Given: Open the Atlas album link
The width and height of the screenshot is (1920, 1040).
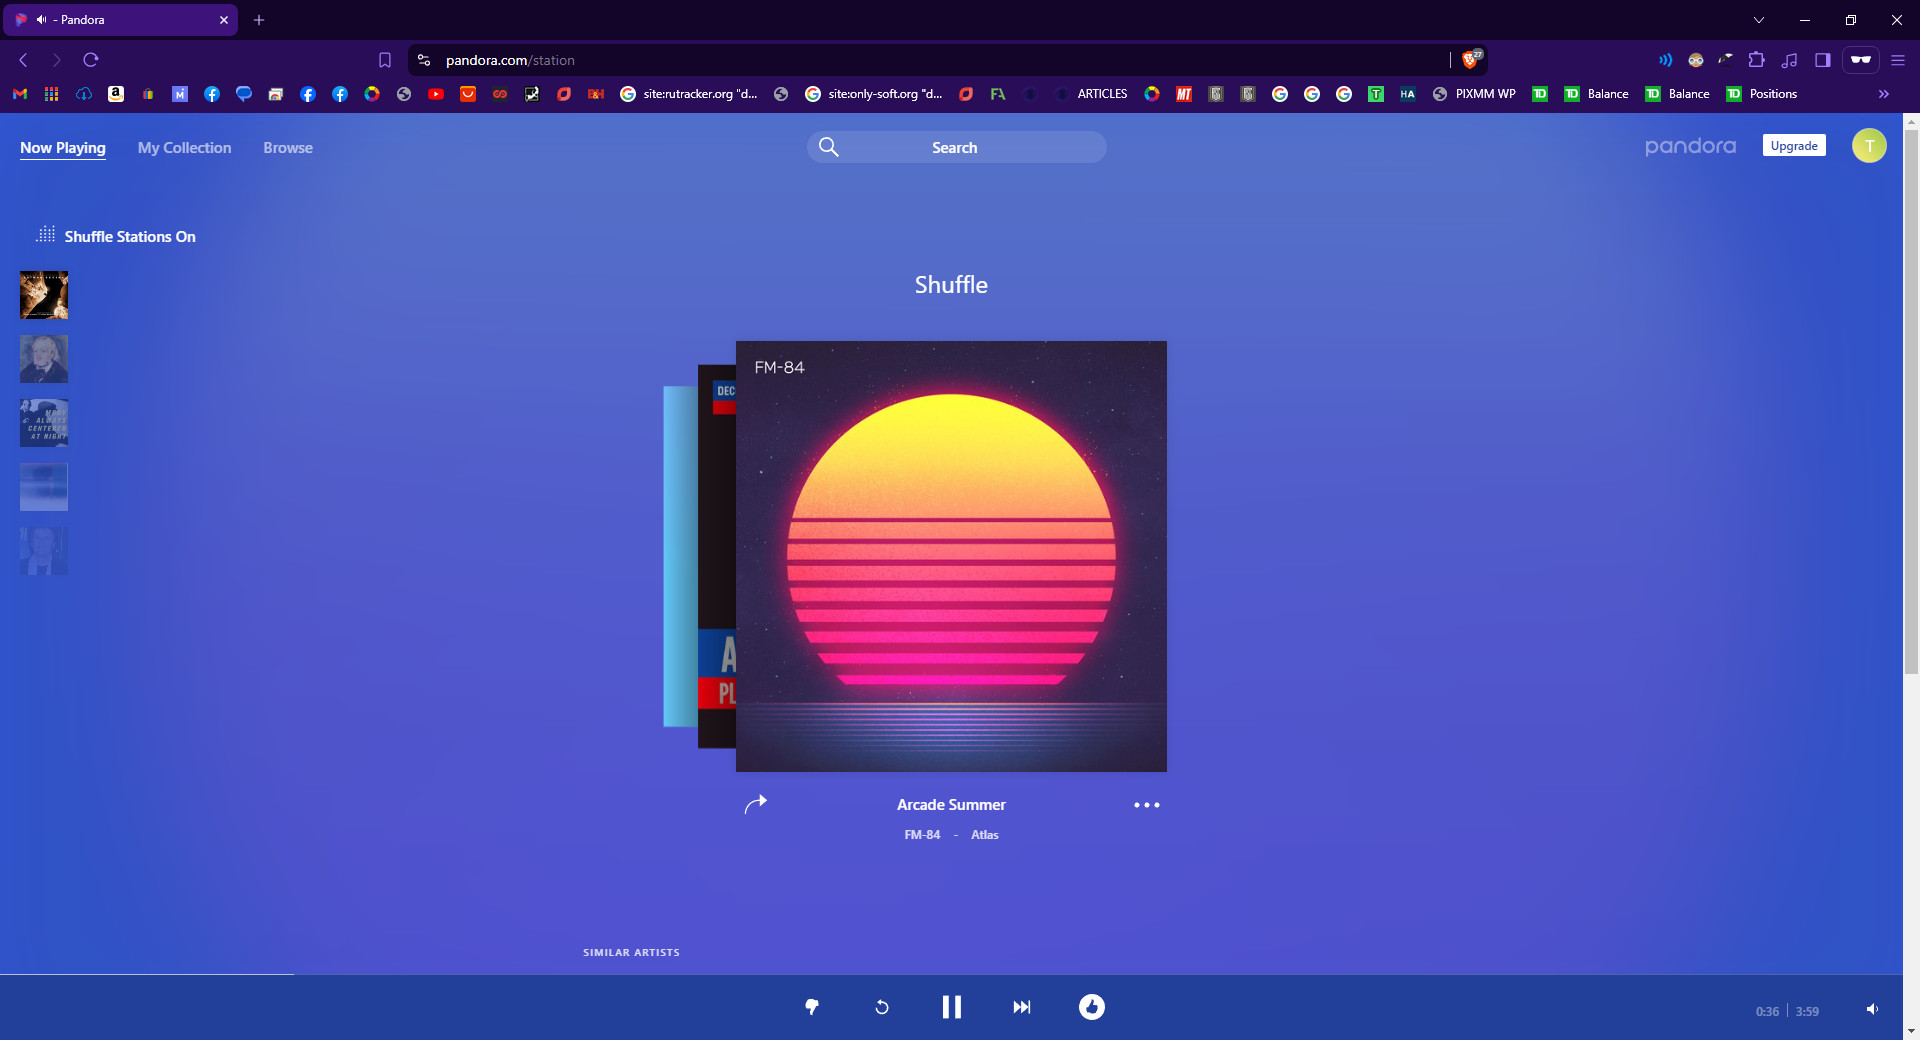Looking at the screenshot, I should click(x=985, y=835).
